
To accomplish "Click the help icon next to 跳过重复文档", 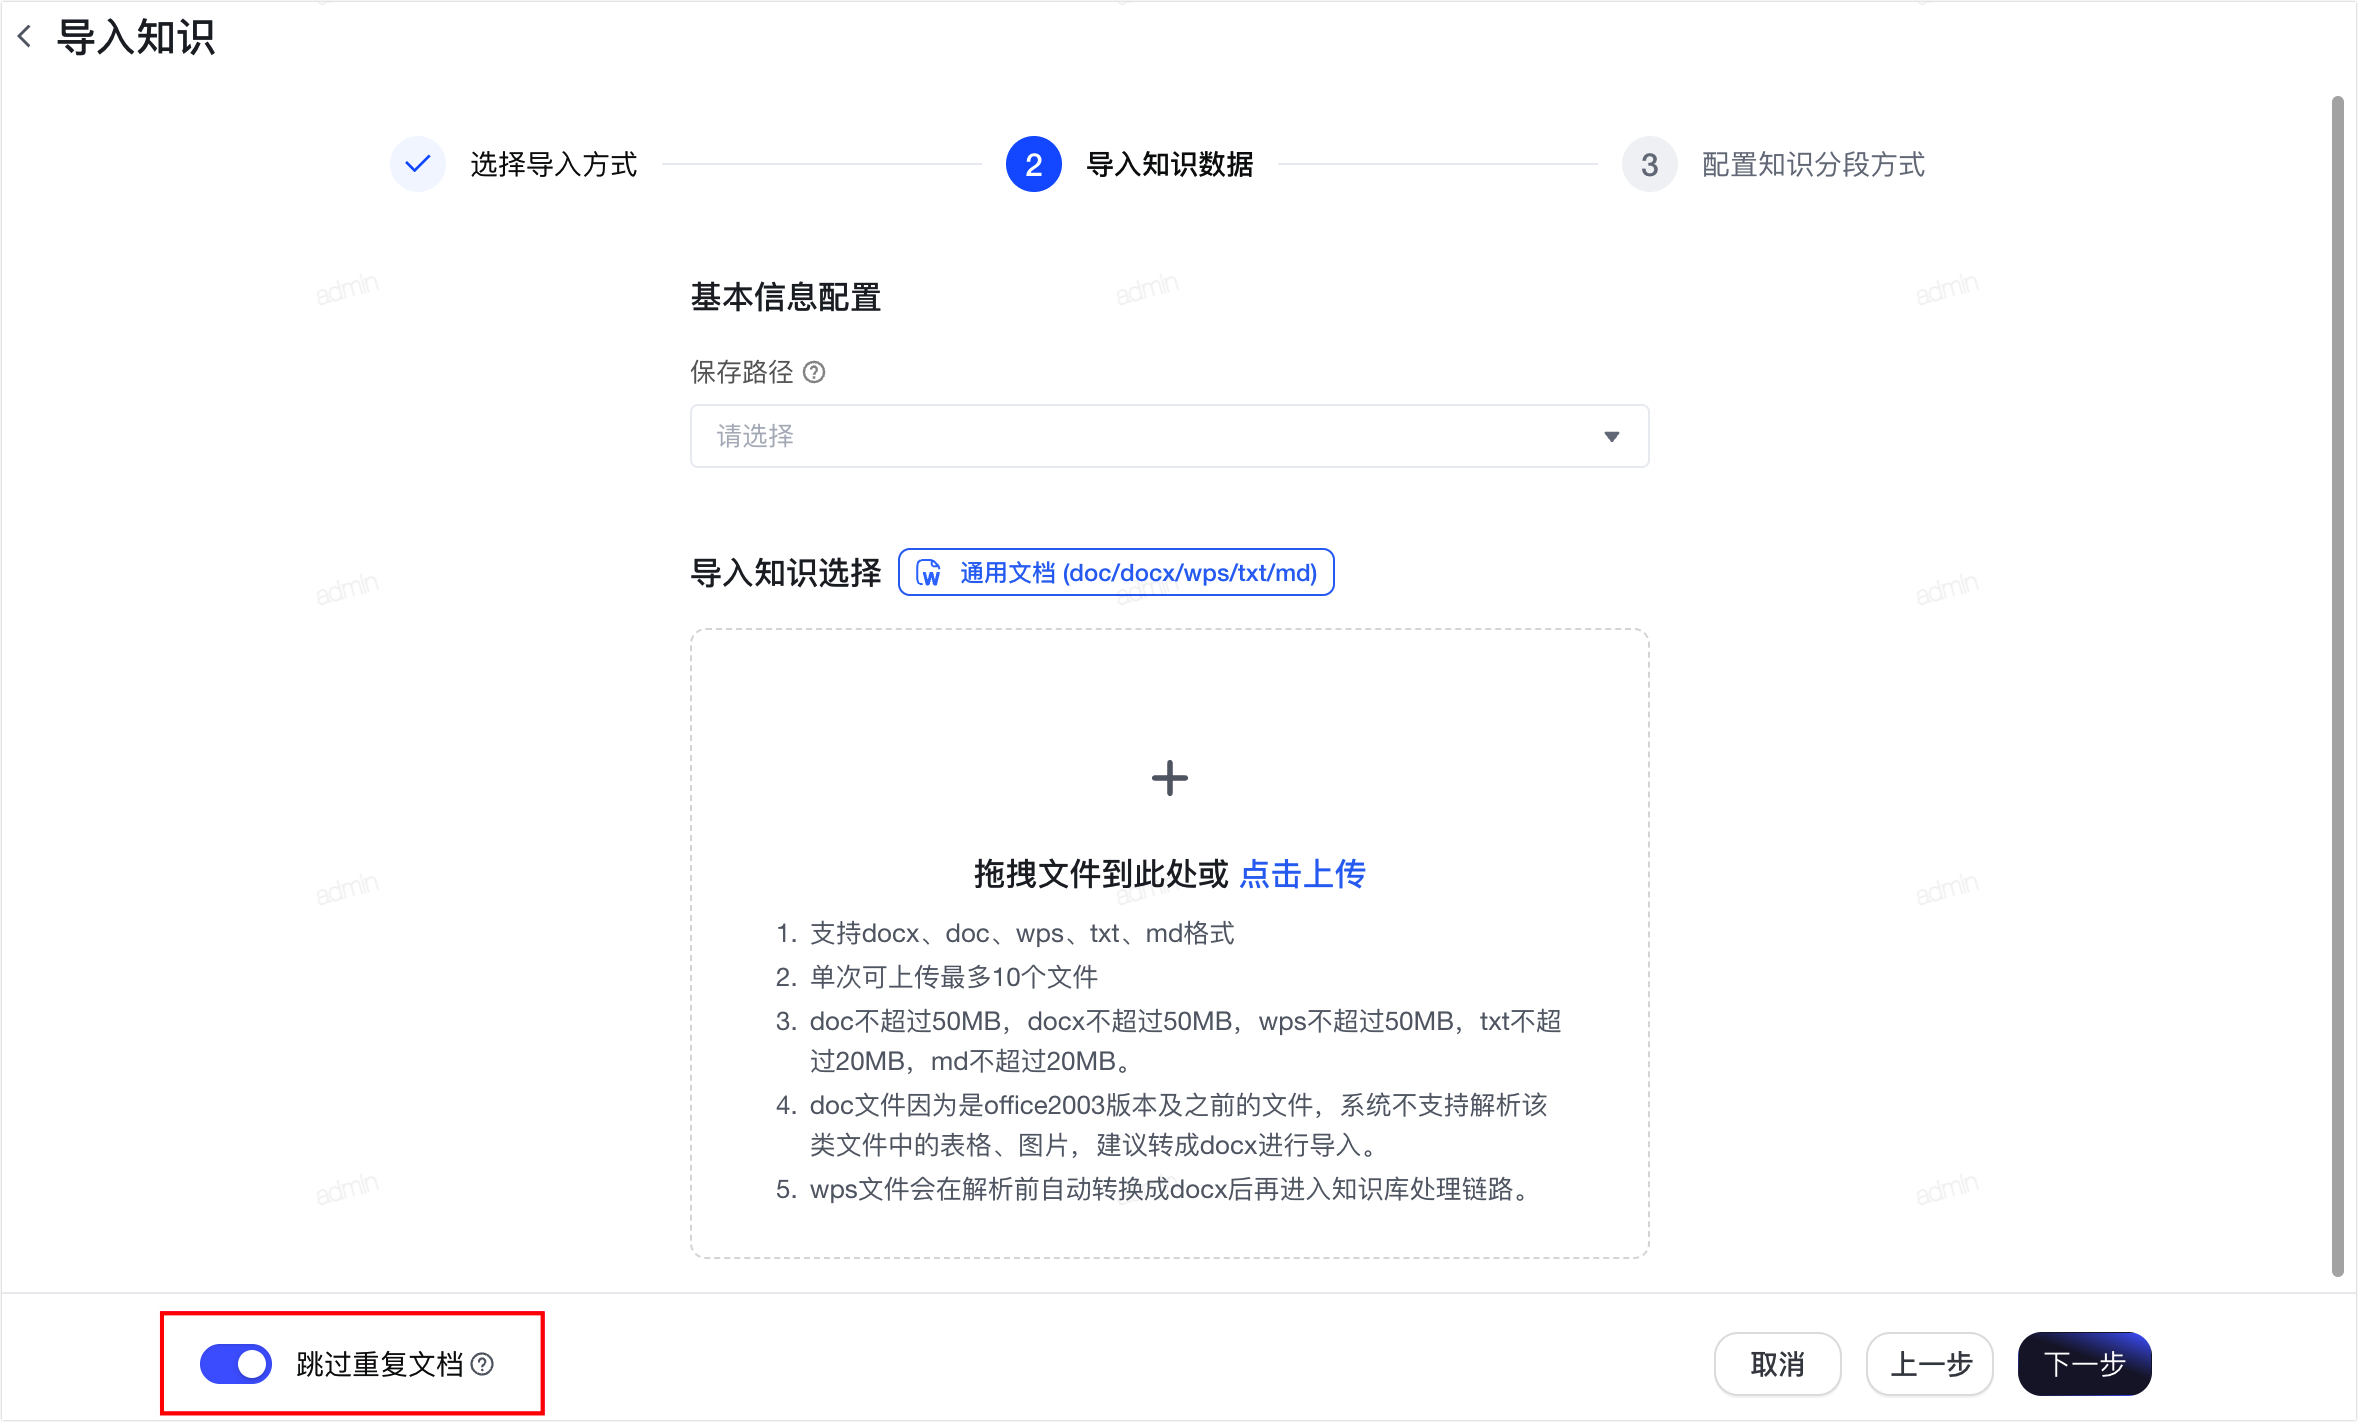I will pos(482,1364).
